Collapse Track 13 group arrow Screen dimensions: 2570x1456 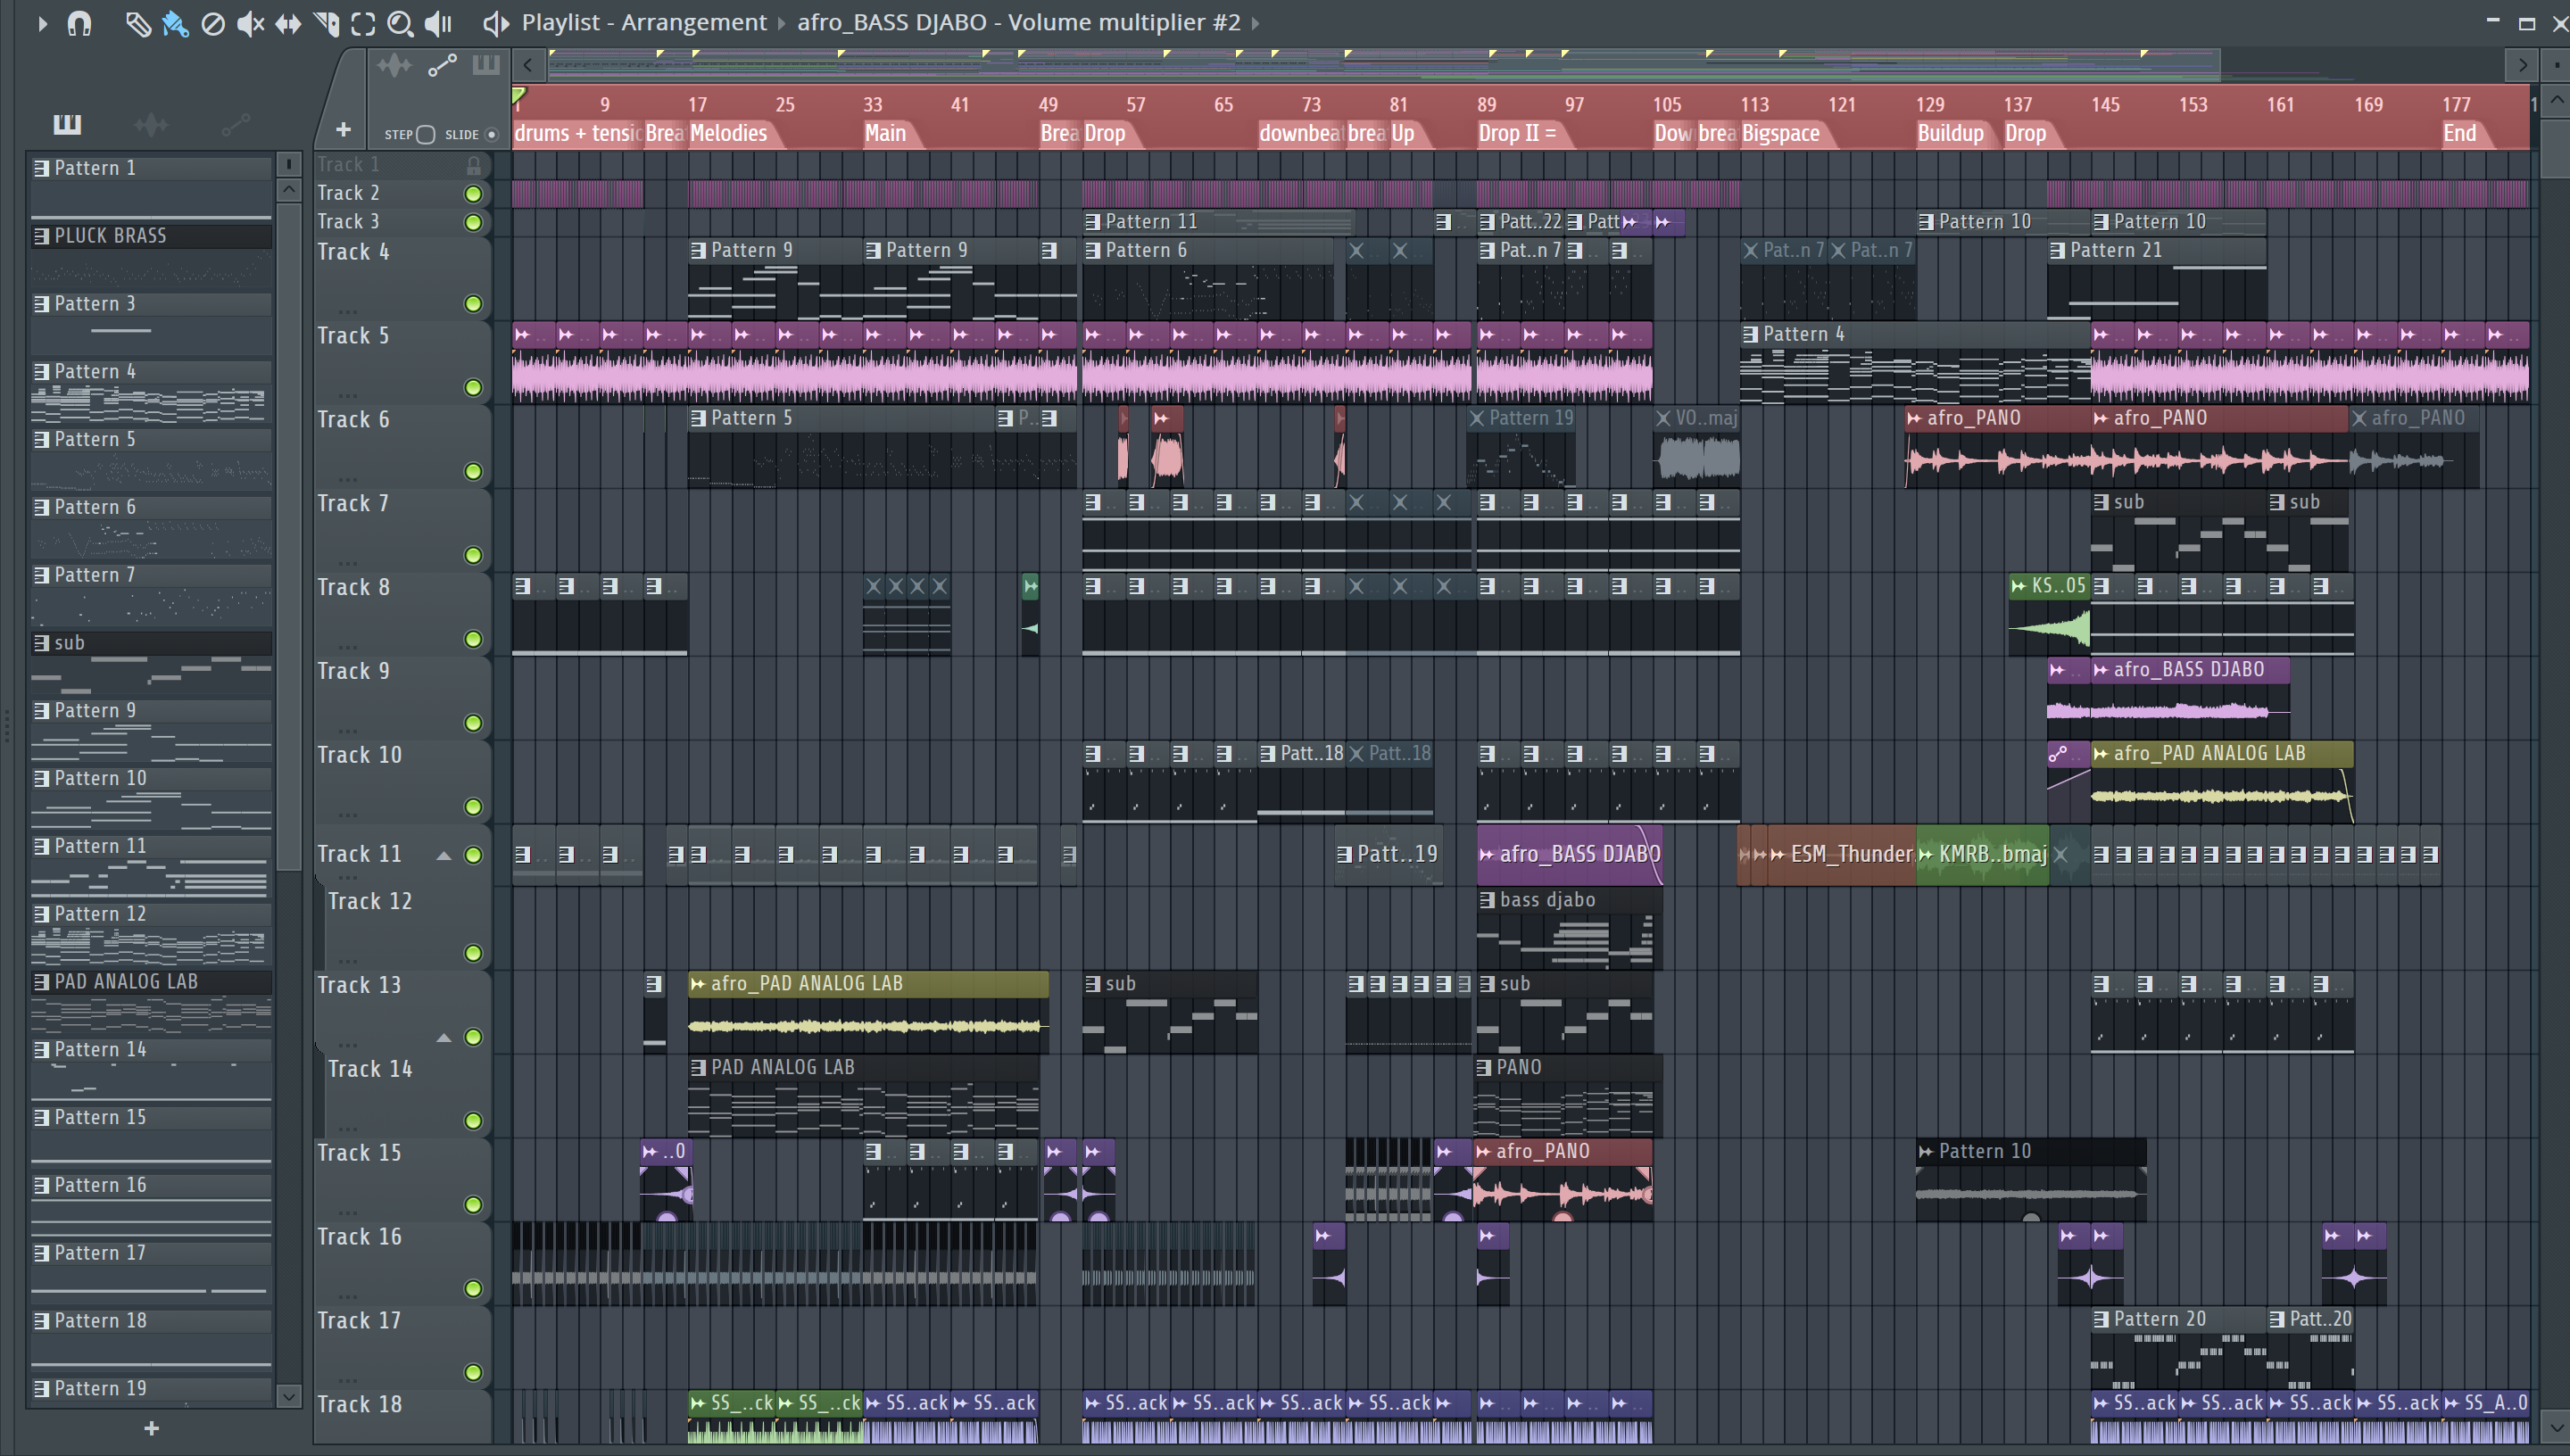[444, 1038]
